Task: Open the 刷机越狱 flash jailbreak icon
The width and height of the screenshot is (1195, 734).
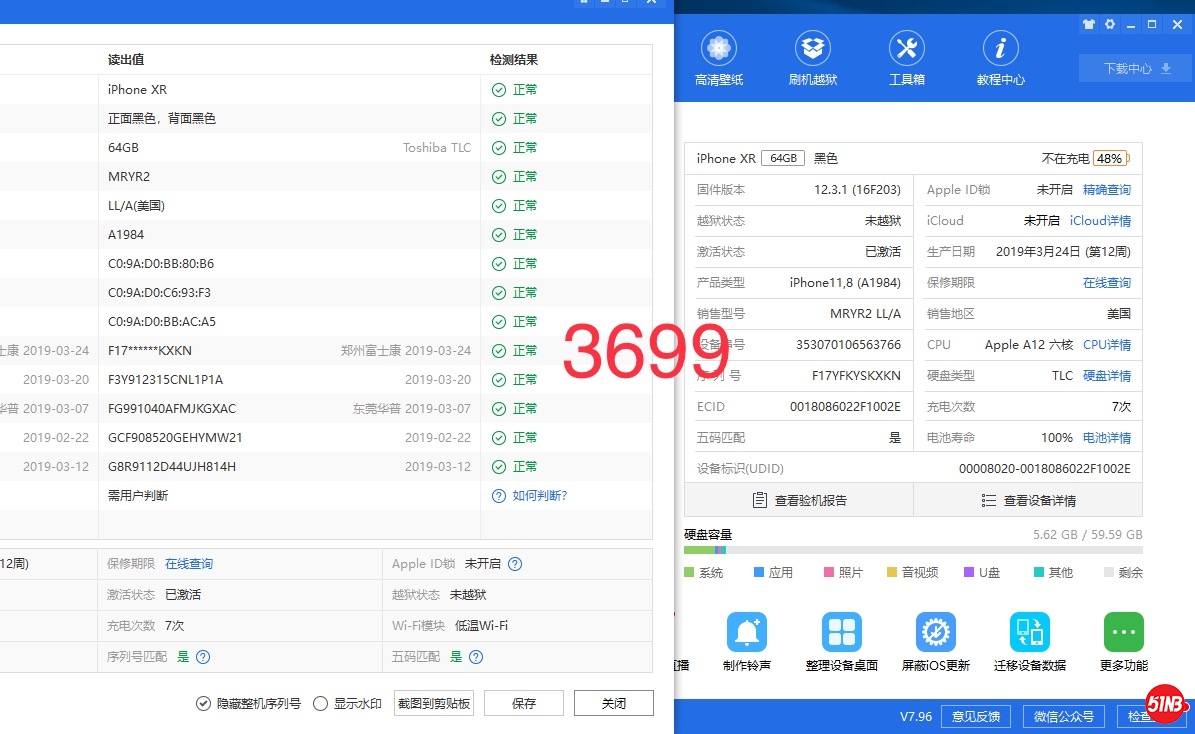Action: tap(813, 49)
